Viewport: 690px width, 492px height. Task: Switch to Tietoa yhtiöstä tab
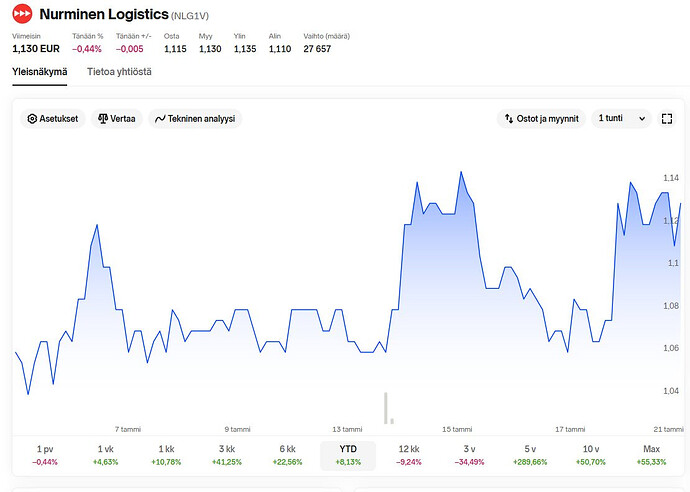[119, 72]
